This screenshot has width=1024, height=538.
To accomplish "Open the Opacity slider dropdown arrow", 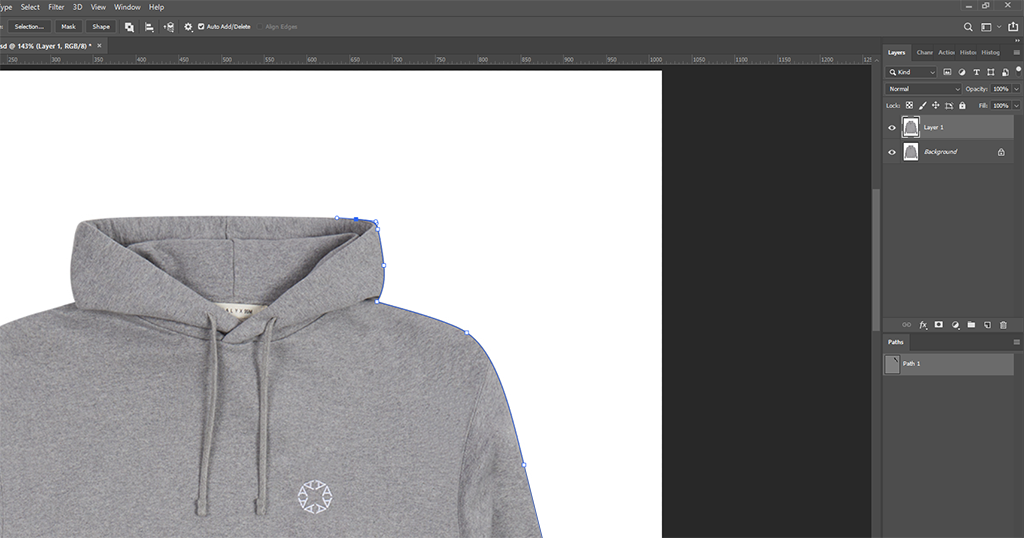I will point(1017,89).
